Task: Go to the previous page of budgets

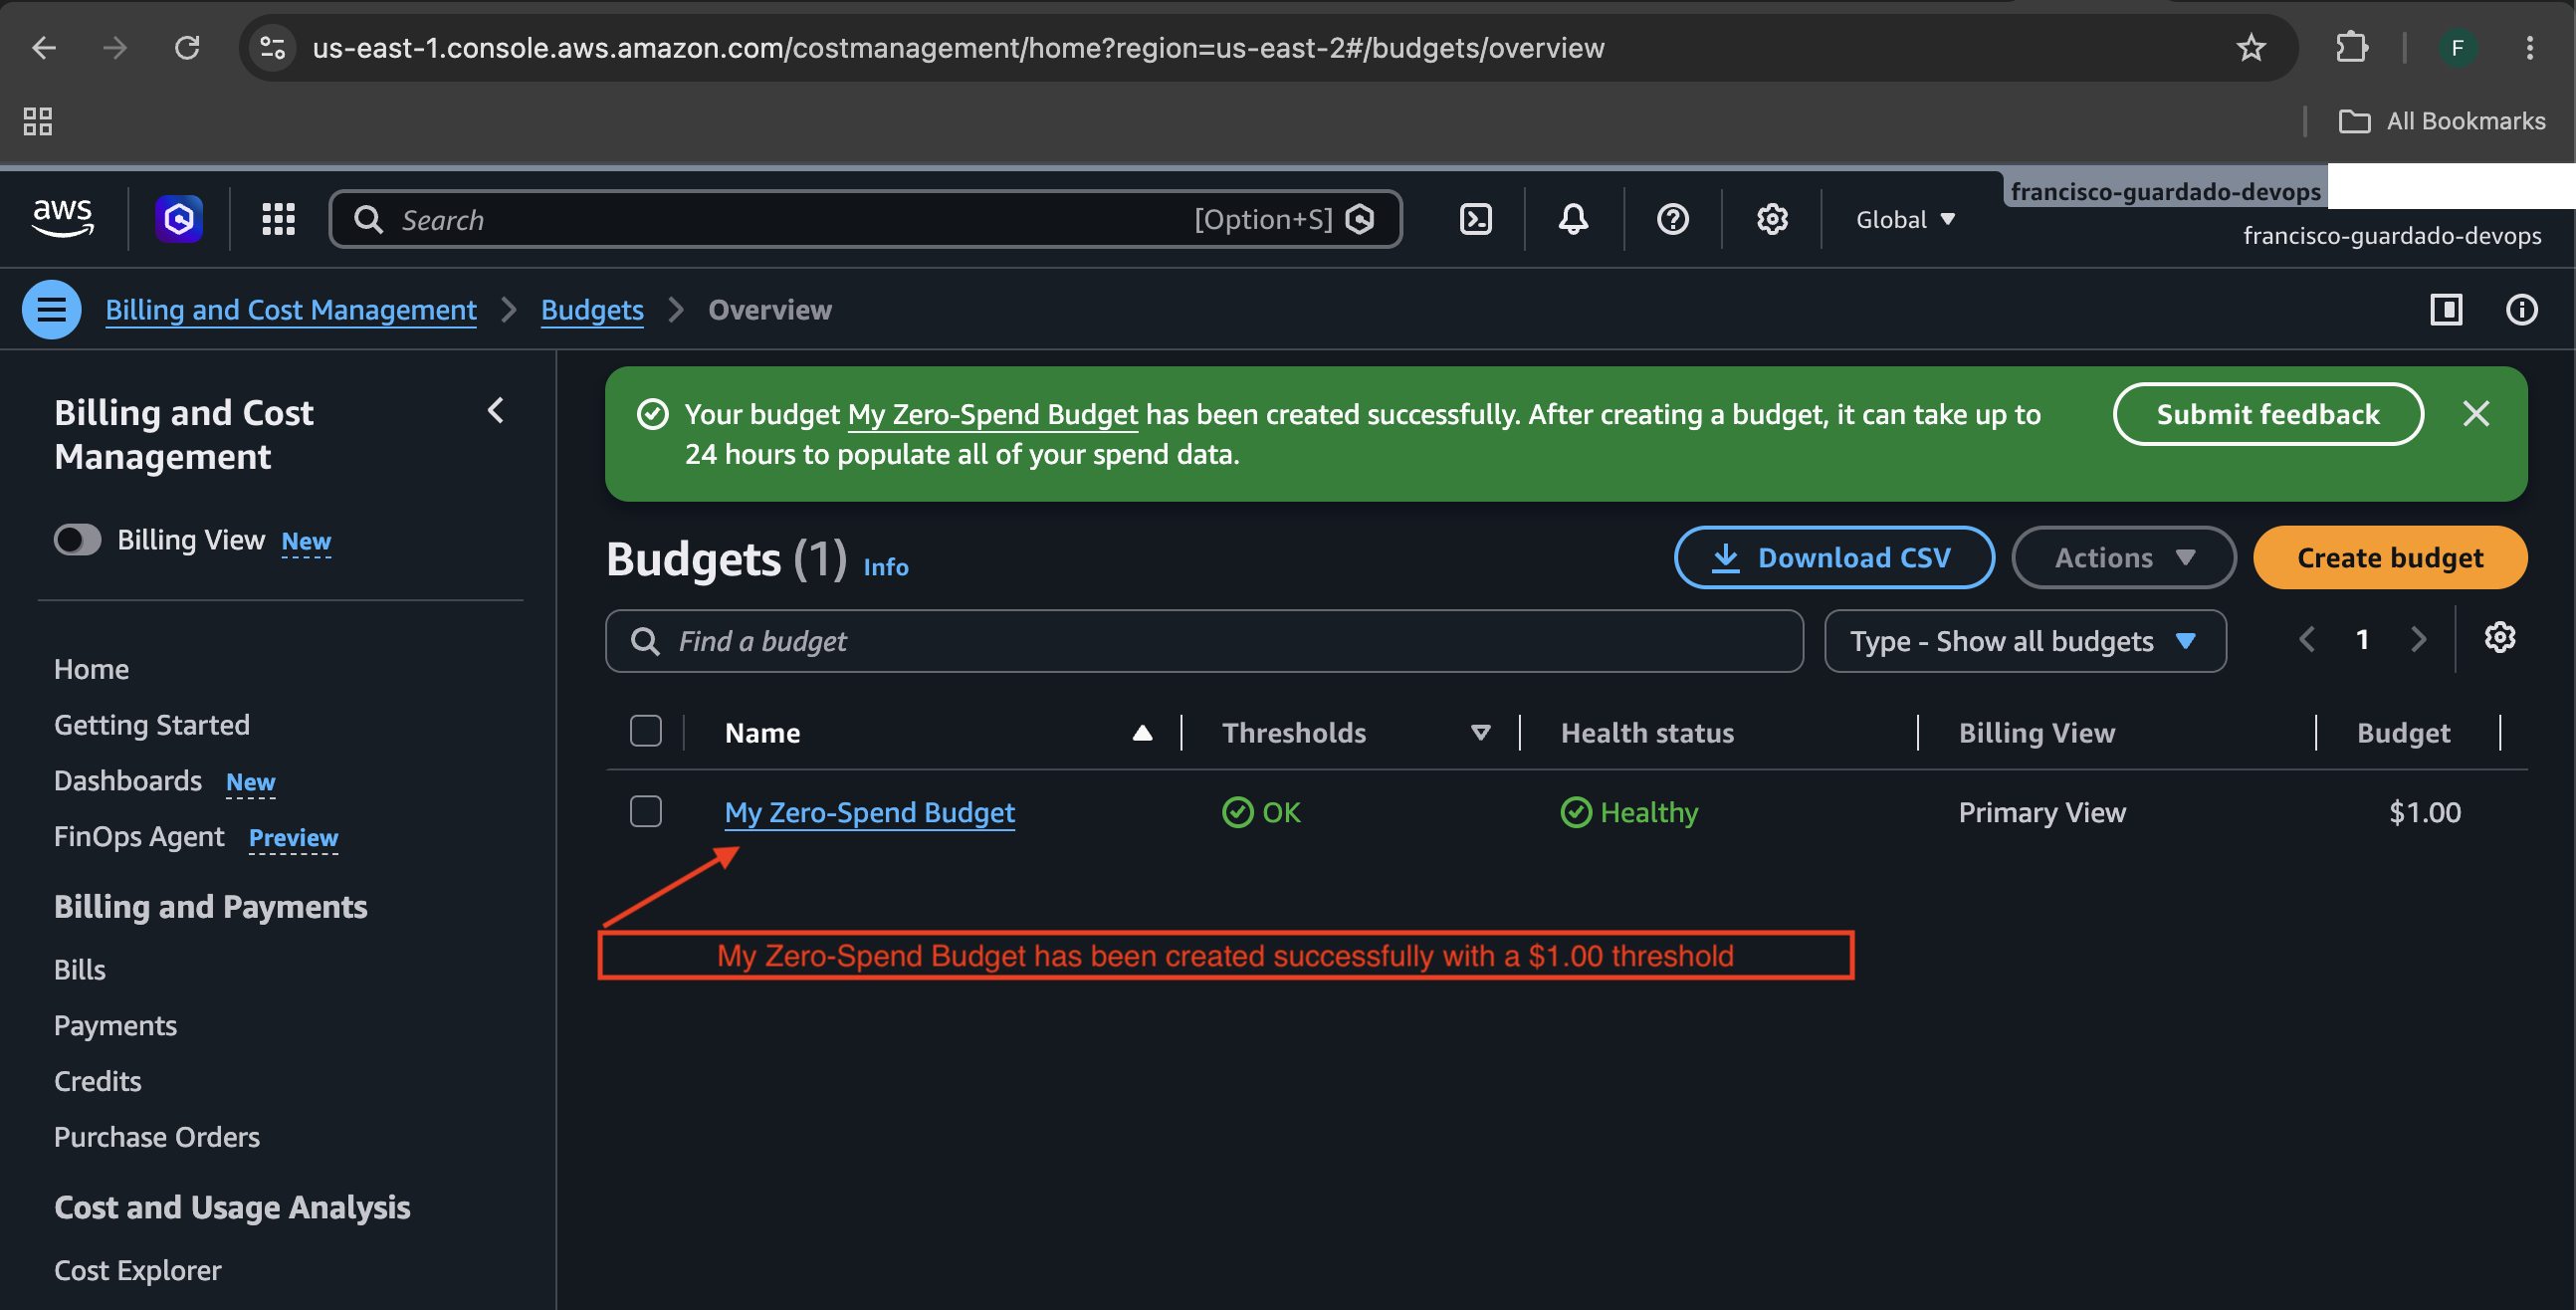Action: click(x=2307, y=640)
